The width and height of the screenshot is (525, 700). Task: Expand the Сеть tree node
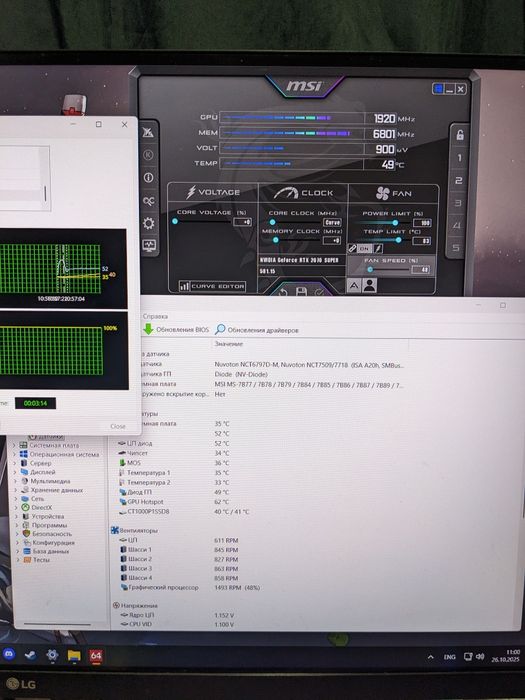click(x=15, y=499)
